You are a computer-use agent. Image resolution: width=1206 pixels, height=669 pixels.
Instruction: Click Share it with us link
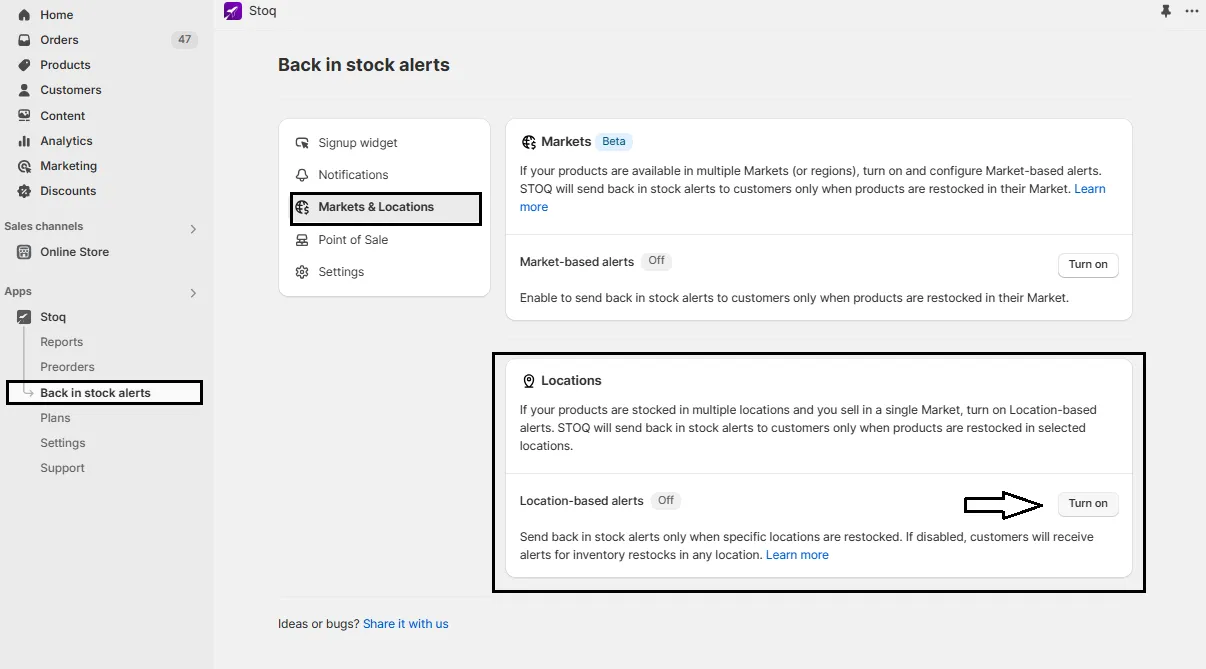point(406,624)
